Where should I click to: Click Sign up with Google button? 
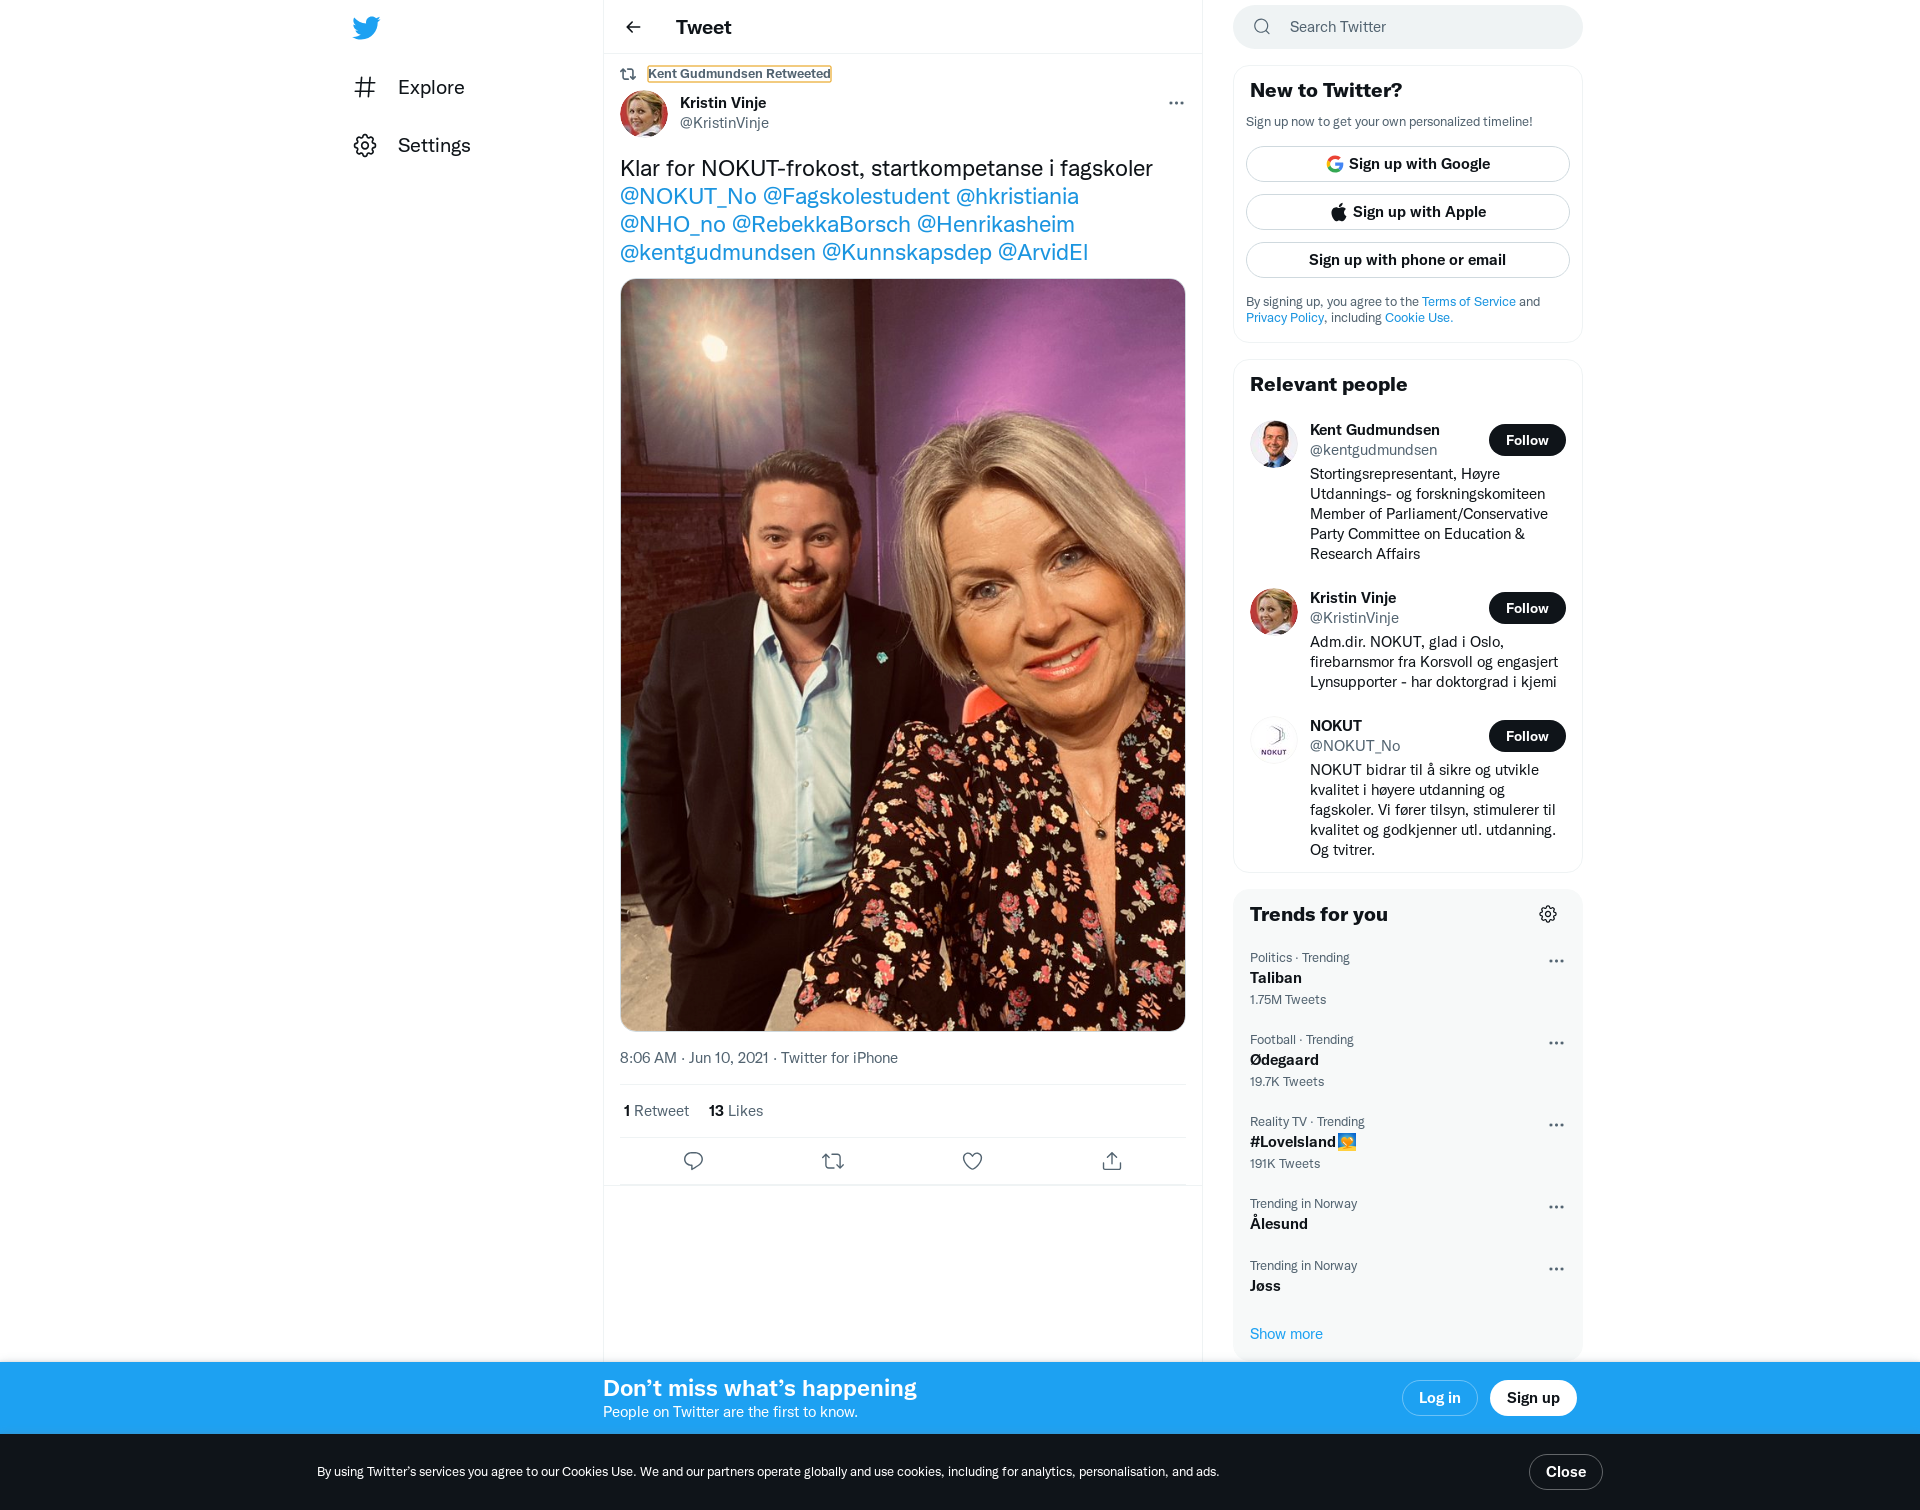pyautogui.click(x=1407, y=164)
